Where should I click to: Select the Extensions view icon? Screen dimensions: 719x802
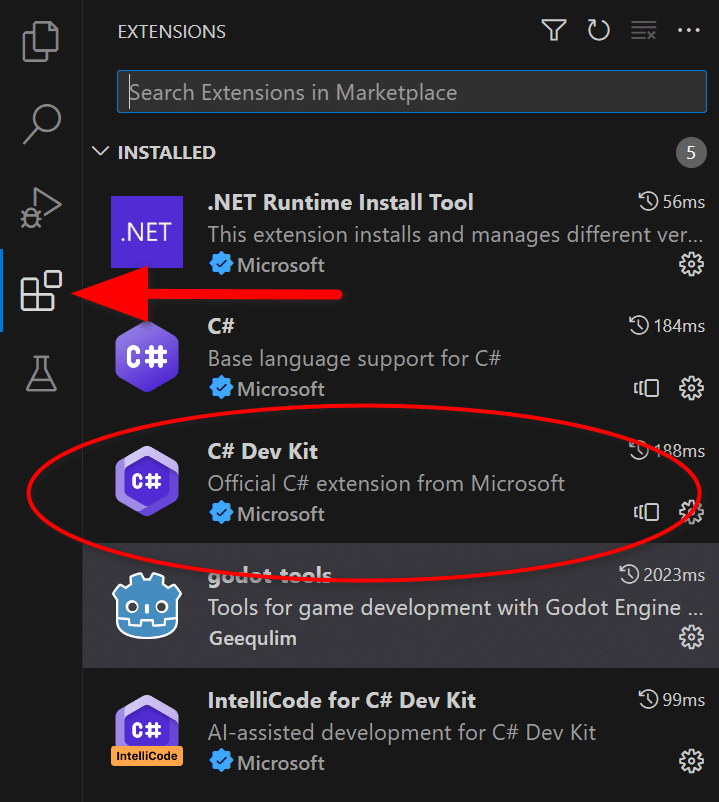click(41, 291)
